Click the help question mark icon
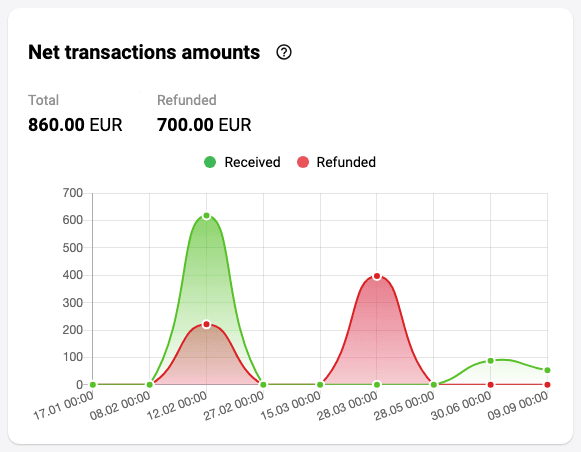This screenshot has width=581, height=452. click(x=284, y=52)
